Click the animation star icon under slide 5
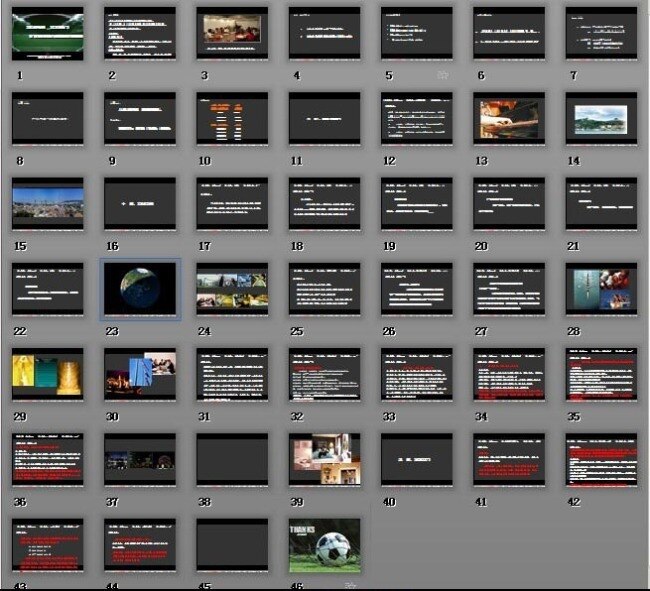650x591 pixels. click(443, 75)
